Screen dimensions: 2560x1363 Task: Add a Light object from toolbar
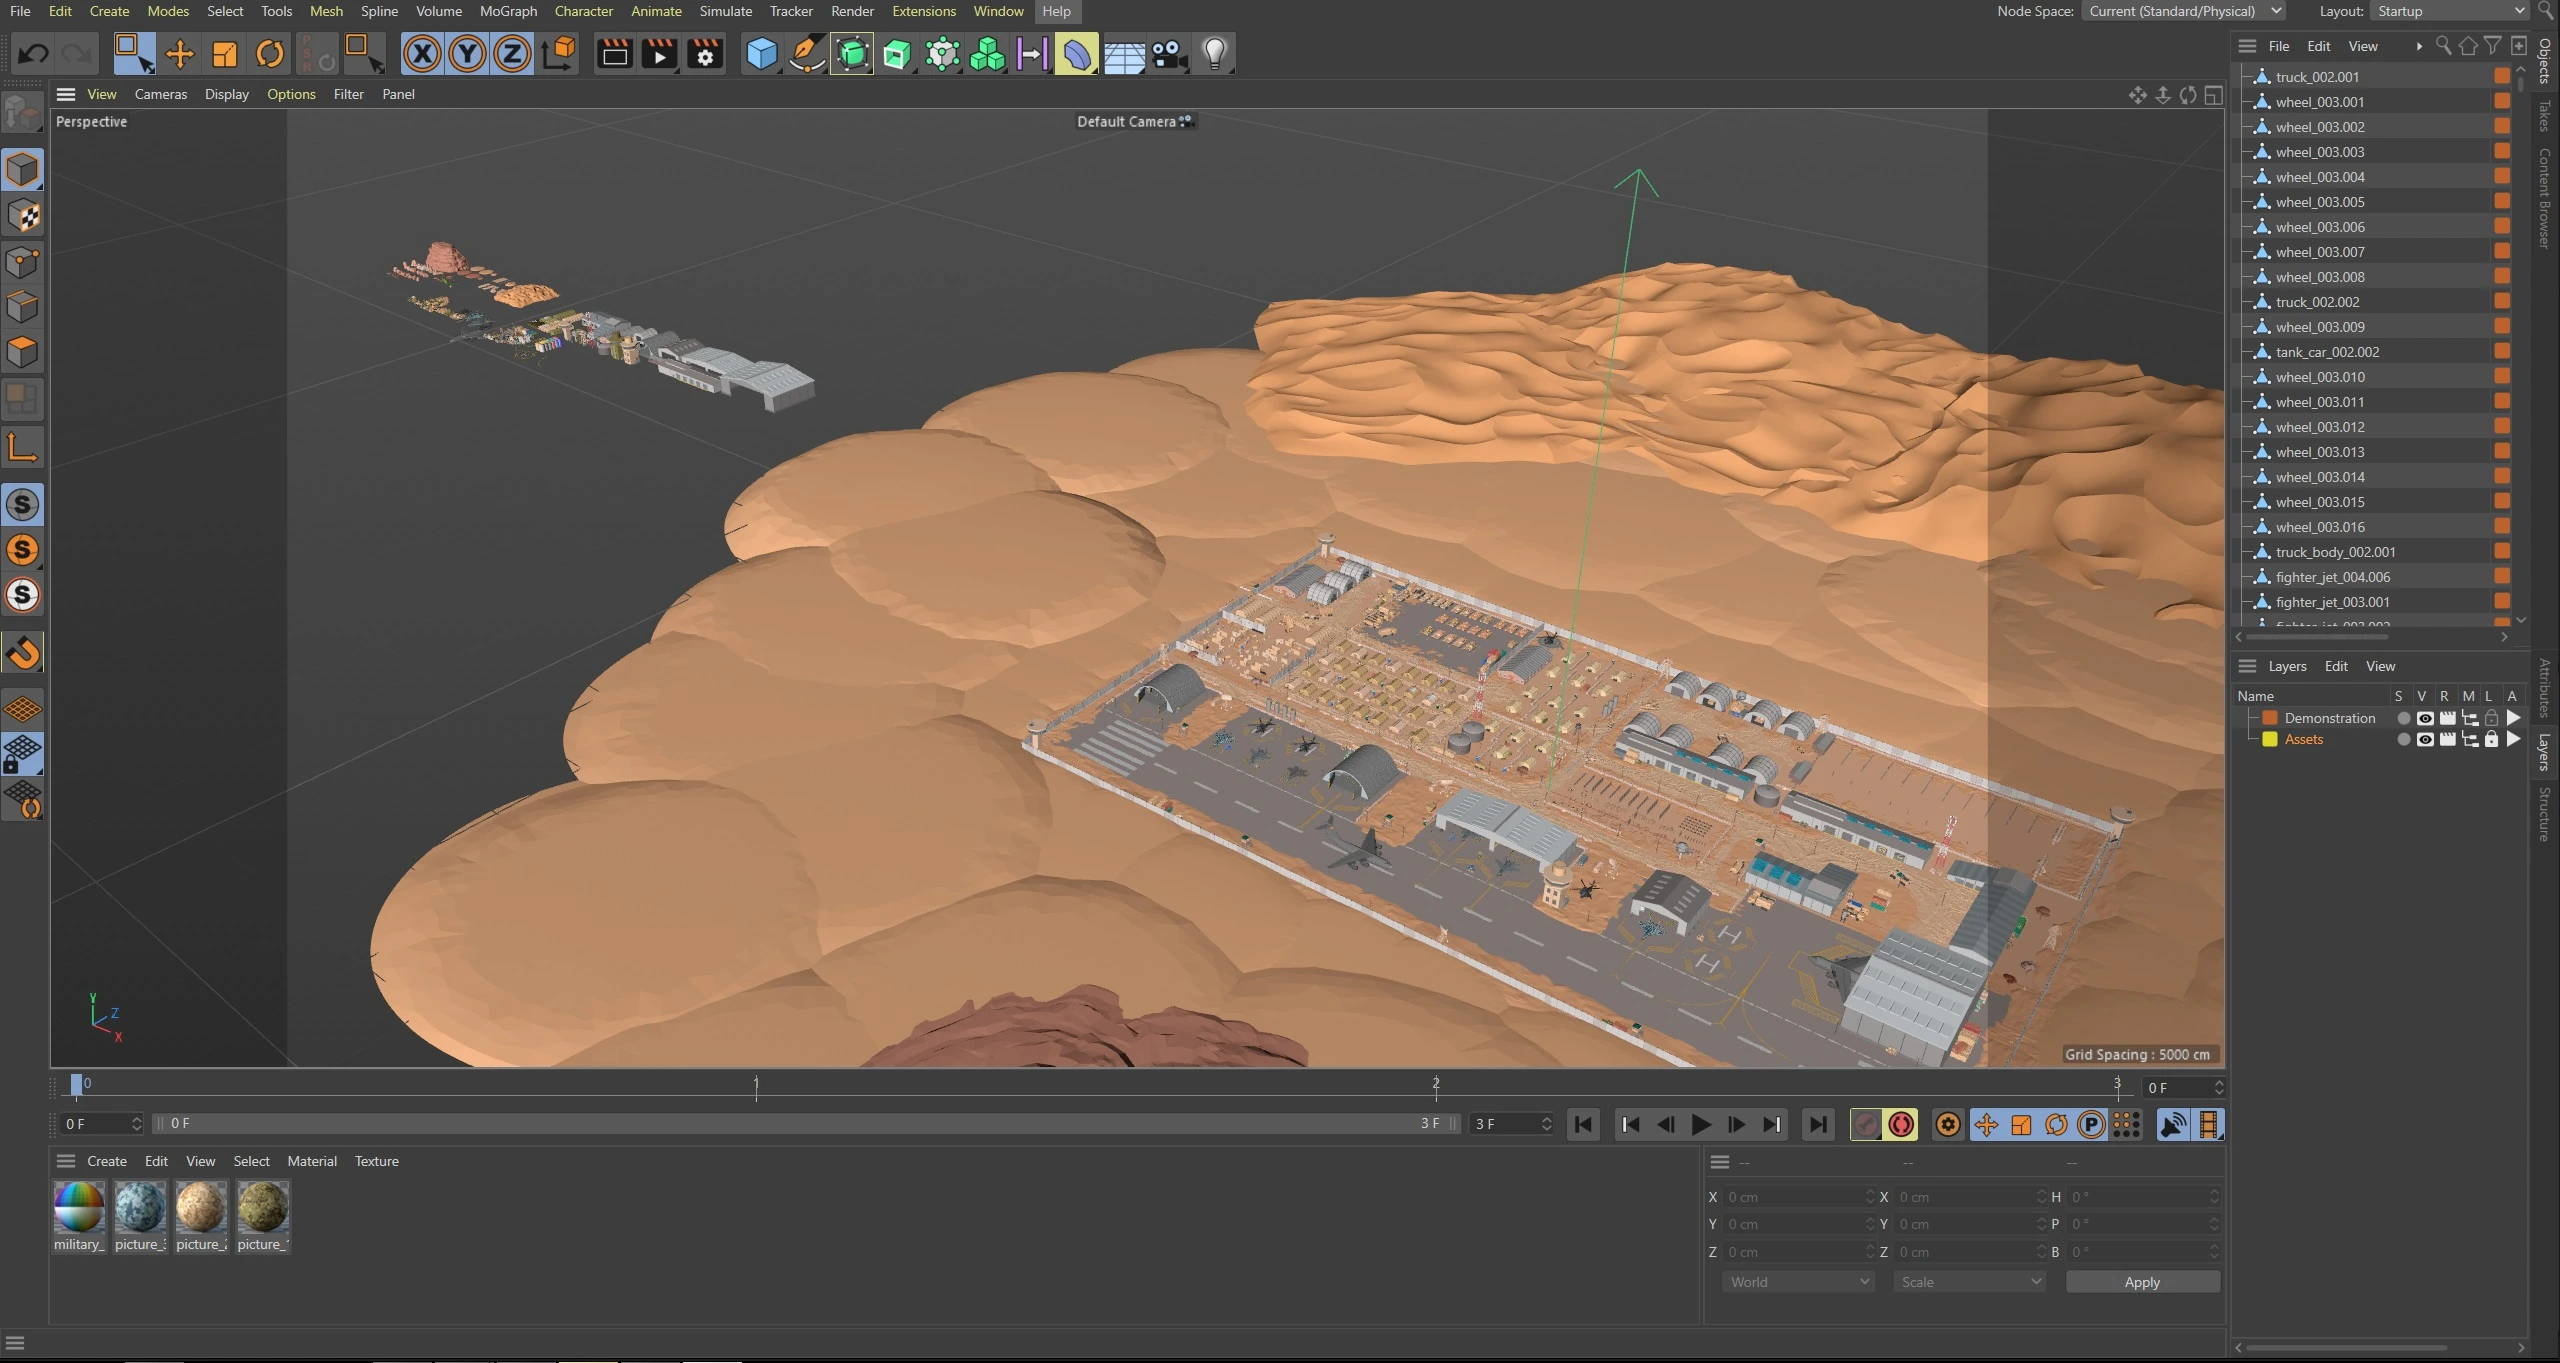(1214, 54)
